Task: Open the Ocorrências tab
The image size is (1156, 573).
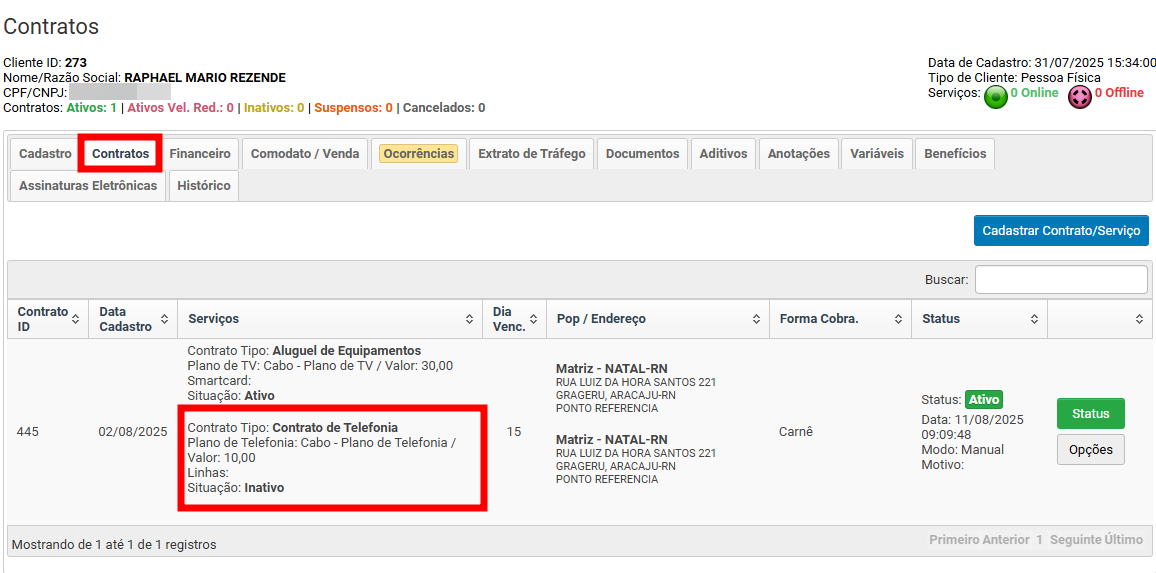Action: 419,154
